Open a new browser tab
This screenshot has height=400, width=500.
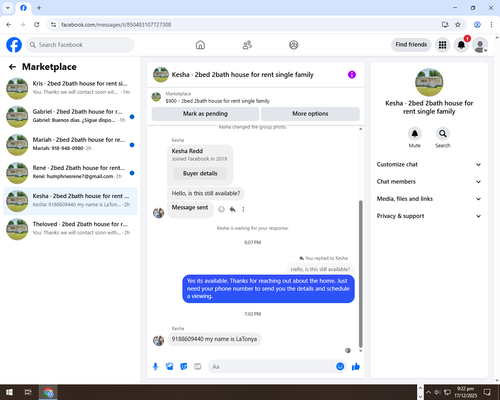coord(39,8)
